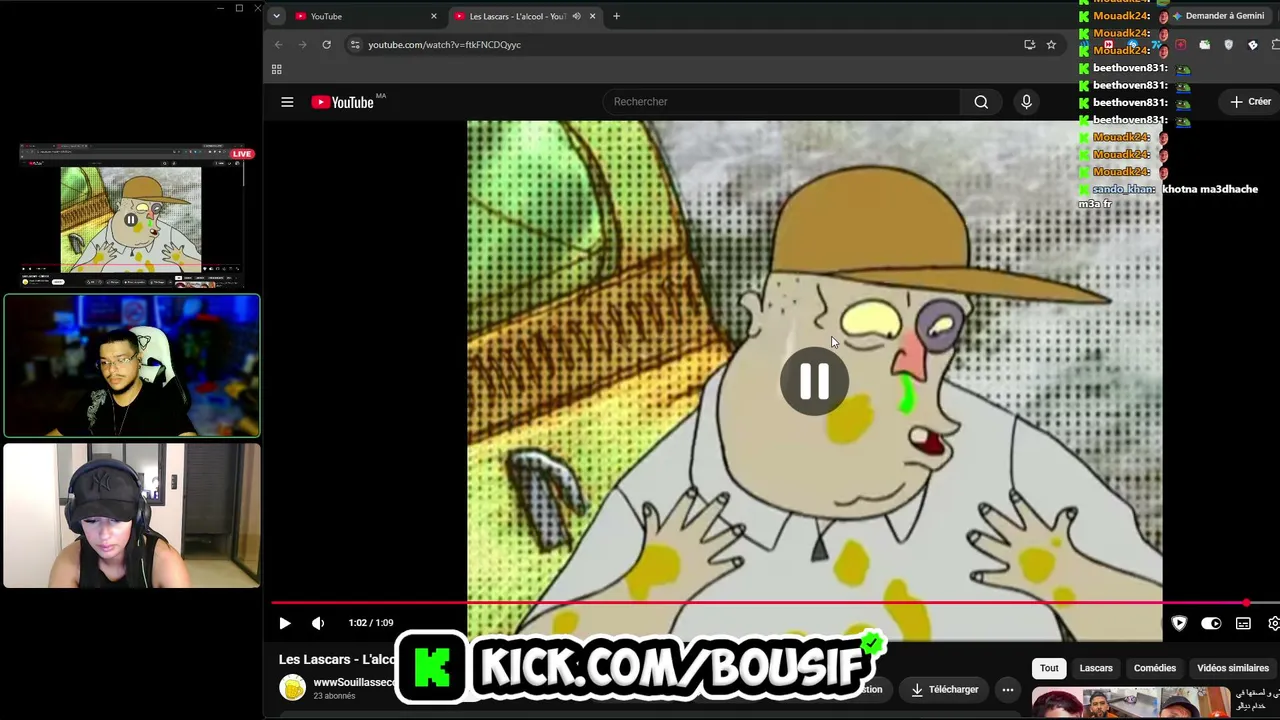
Task: Toggle subtitles button in the player
Action: click(x=1243, y=623)
